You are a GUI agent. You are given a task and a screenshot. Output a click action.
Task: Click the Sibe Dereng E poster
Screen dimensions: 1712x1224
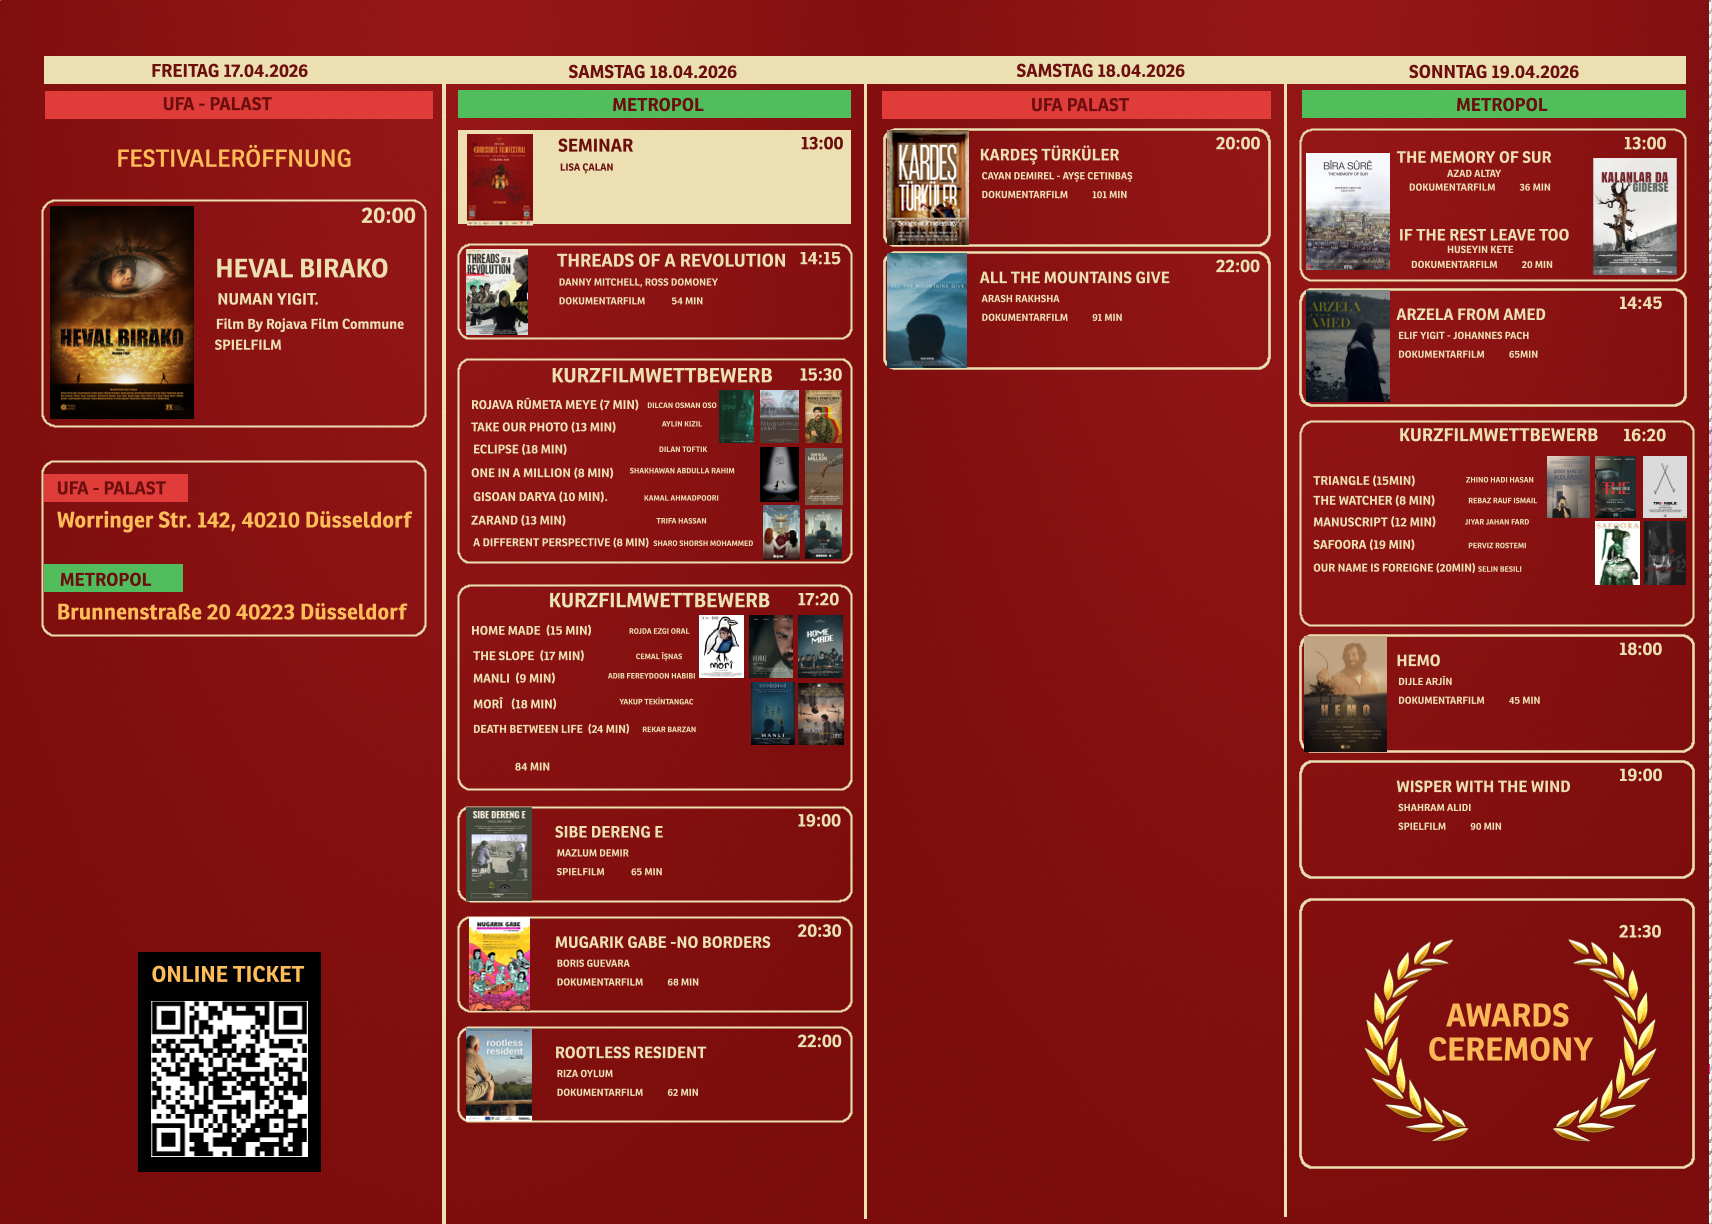coord(499,855)
